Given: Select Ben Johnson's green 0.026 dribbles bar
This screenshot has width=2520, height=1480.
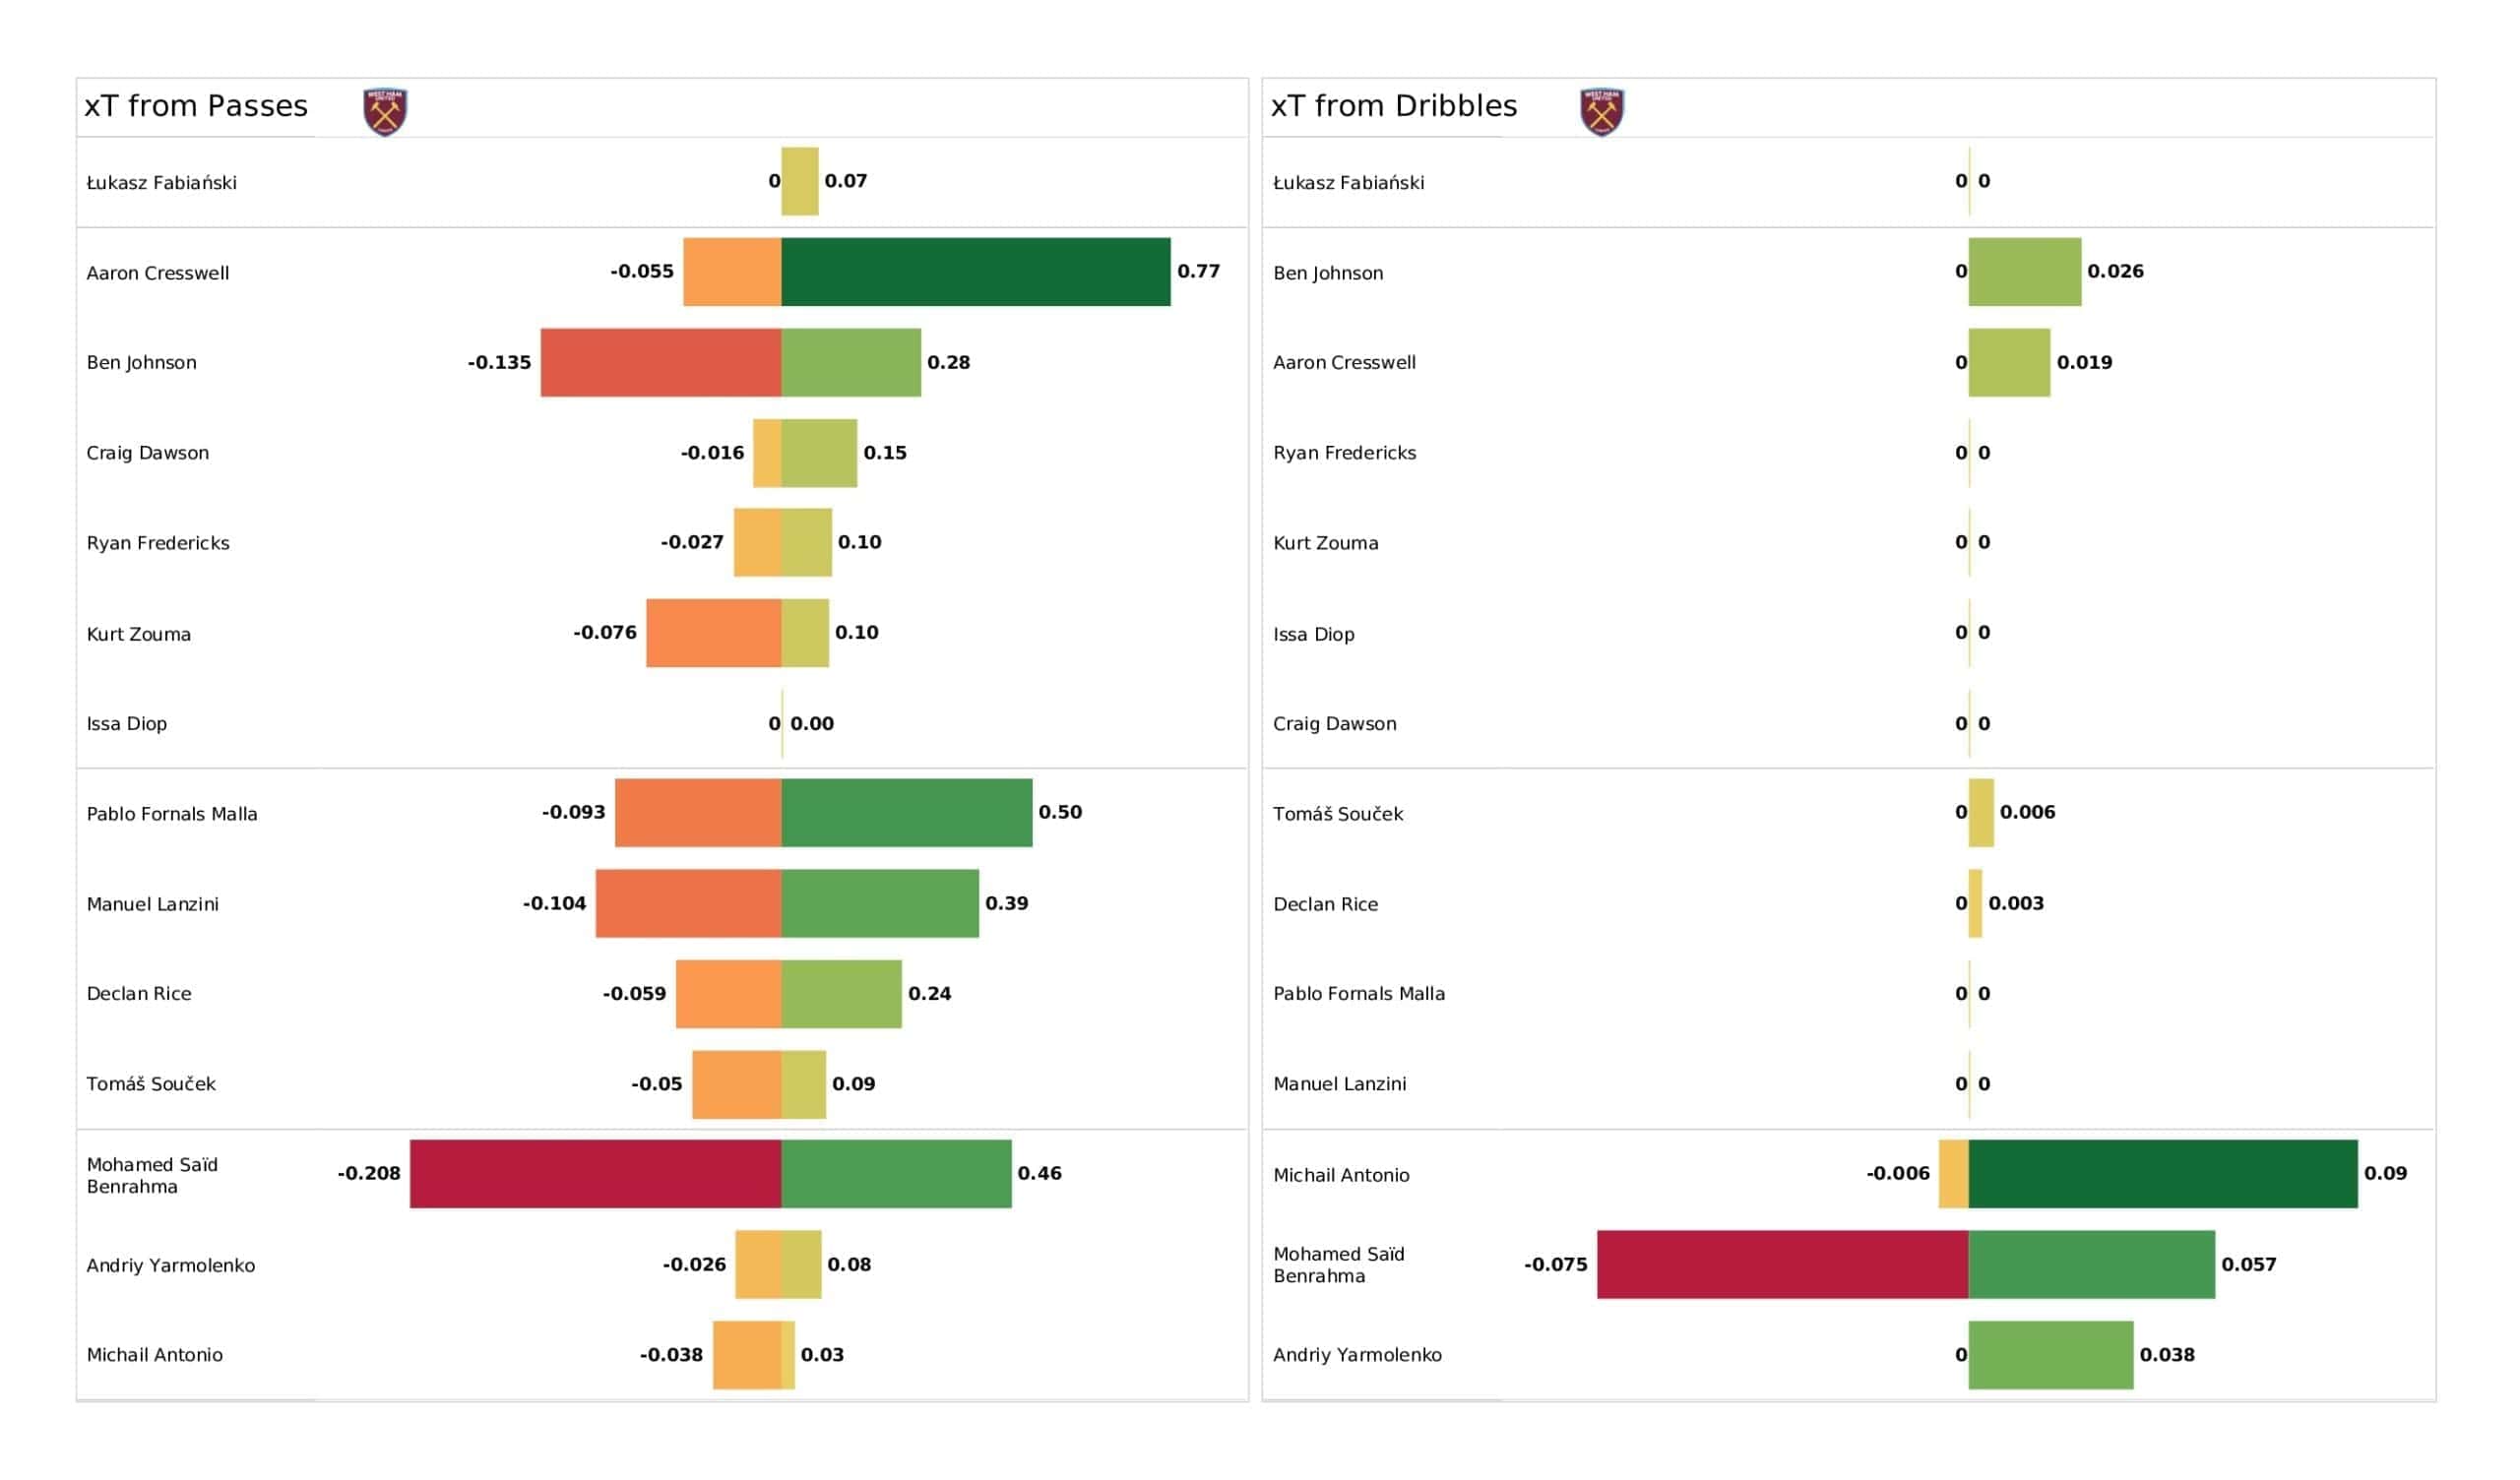Looking at the screenshot, I should (2024, 272).
